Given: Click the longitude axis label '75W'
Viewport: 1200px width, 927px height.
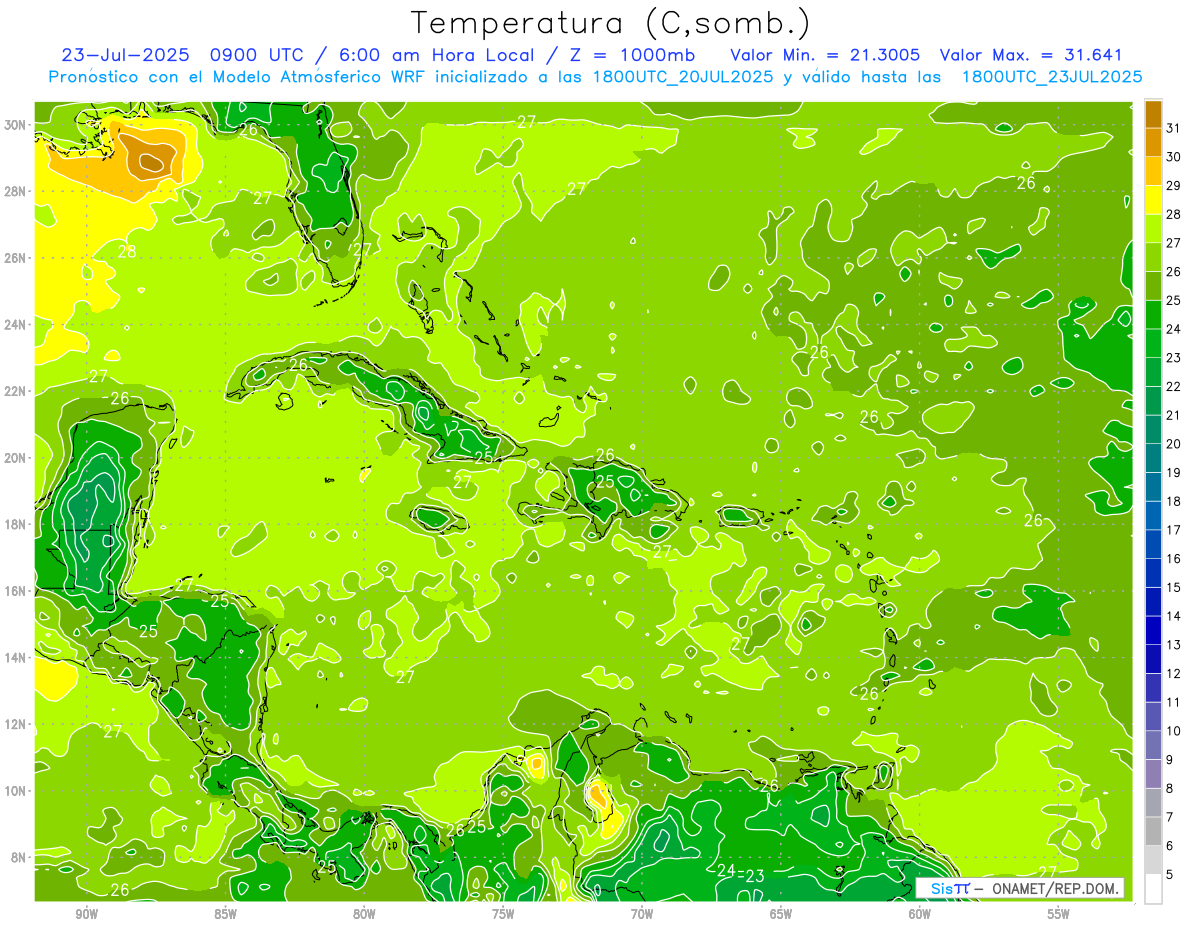Looking at the screenshot, I should click(503, 914).
